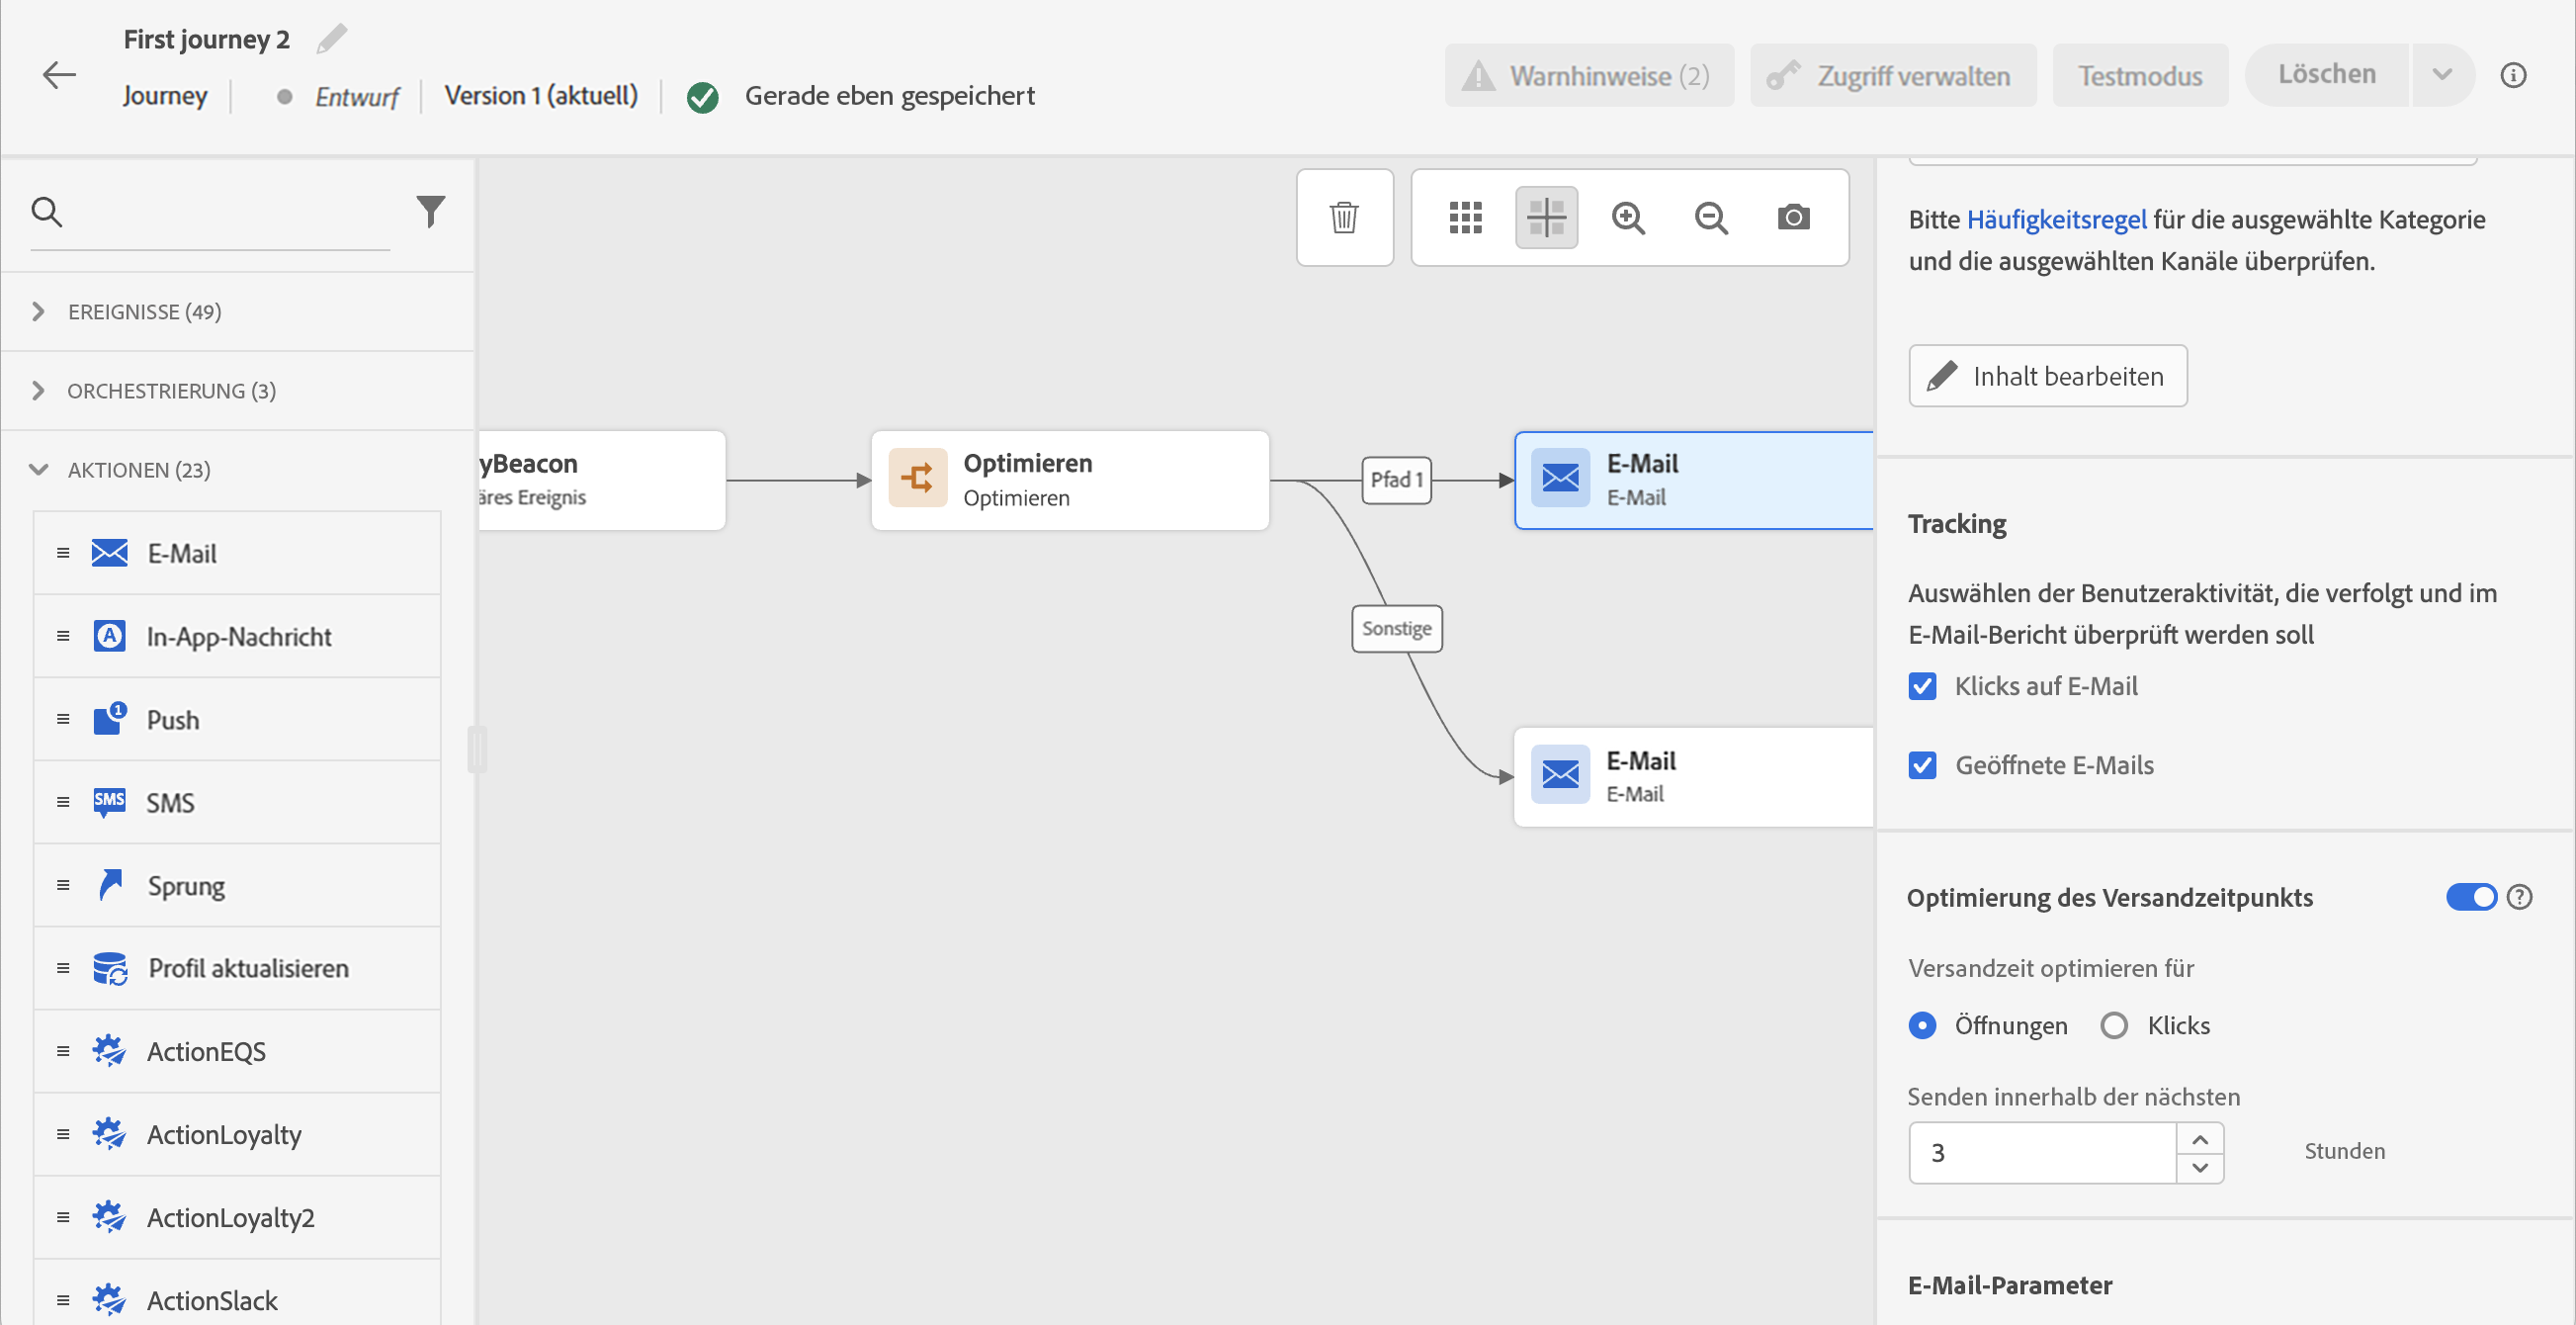
Task: Increase hours with stepper up arrow
Action: 2199,1139
